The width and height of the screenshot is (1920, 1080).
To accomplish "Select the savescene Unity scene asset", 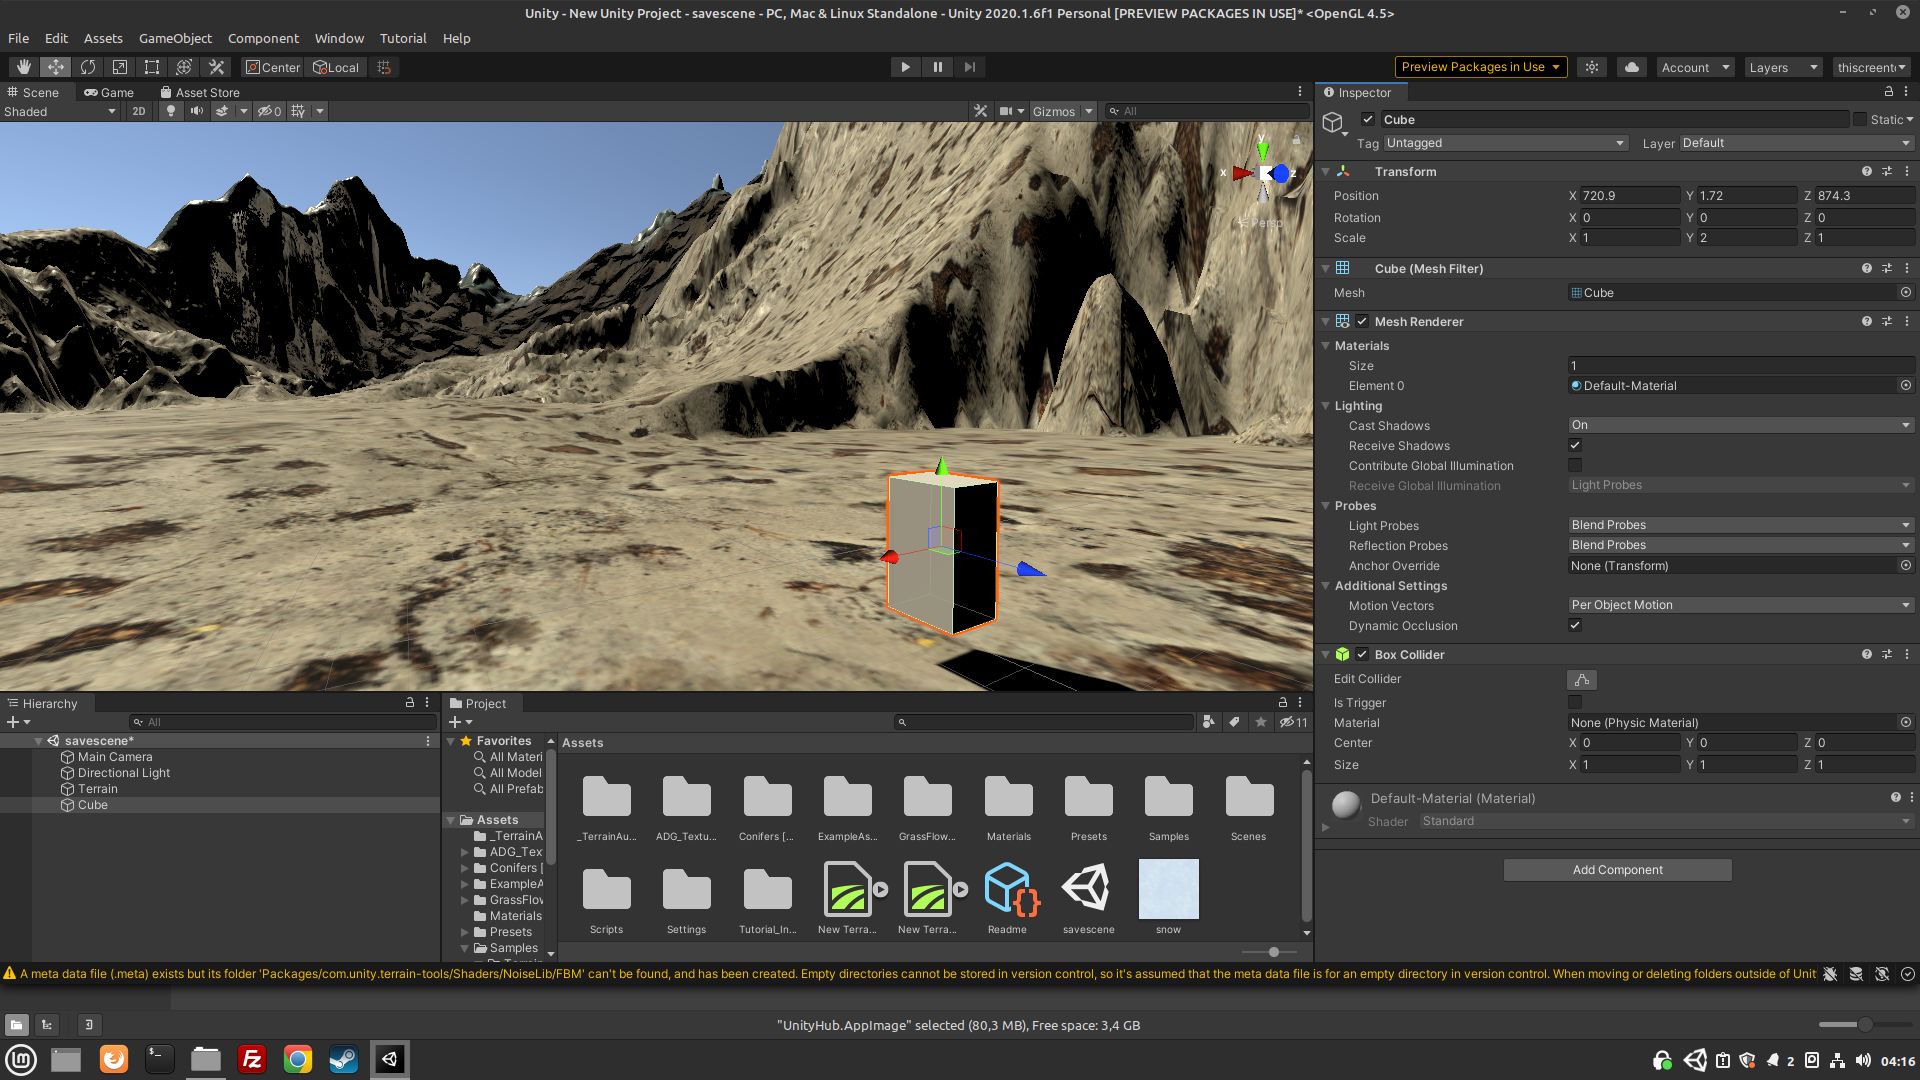I will [1088, 897].
